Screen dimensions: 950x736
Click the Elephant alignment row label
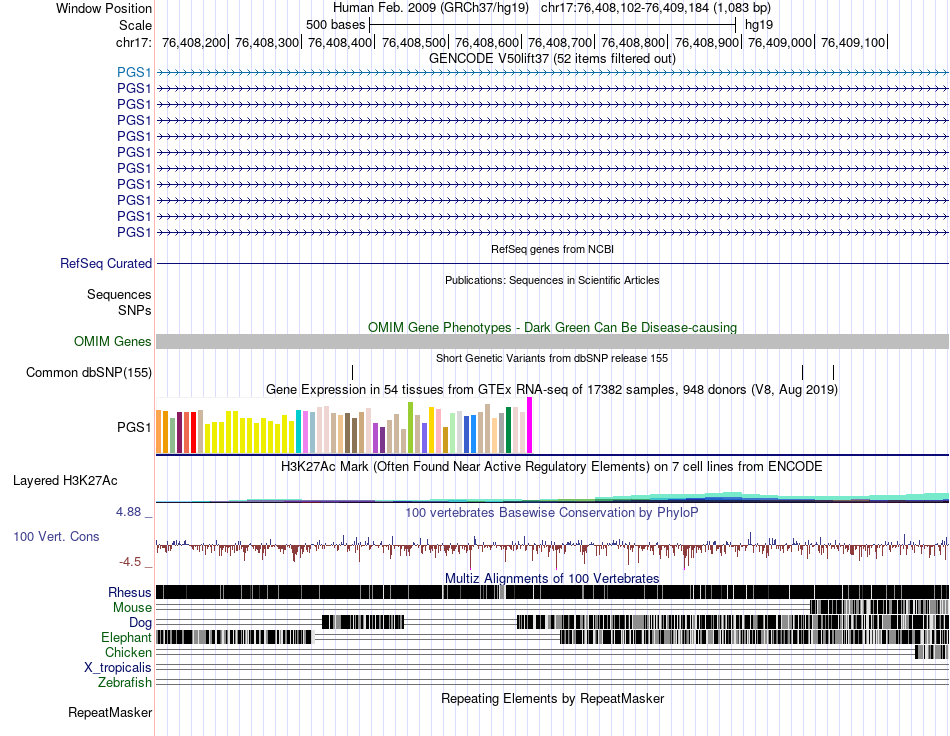(126, 637)
